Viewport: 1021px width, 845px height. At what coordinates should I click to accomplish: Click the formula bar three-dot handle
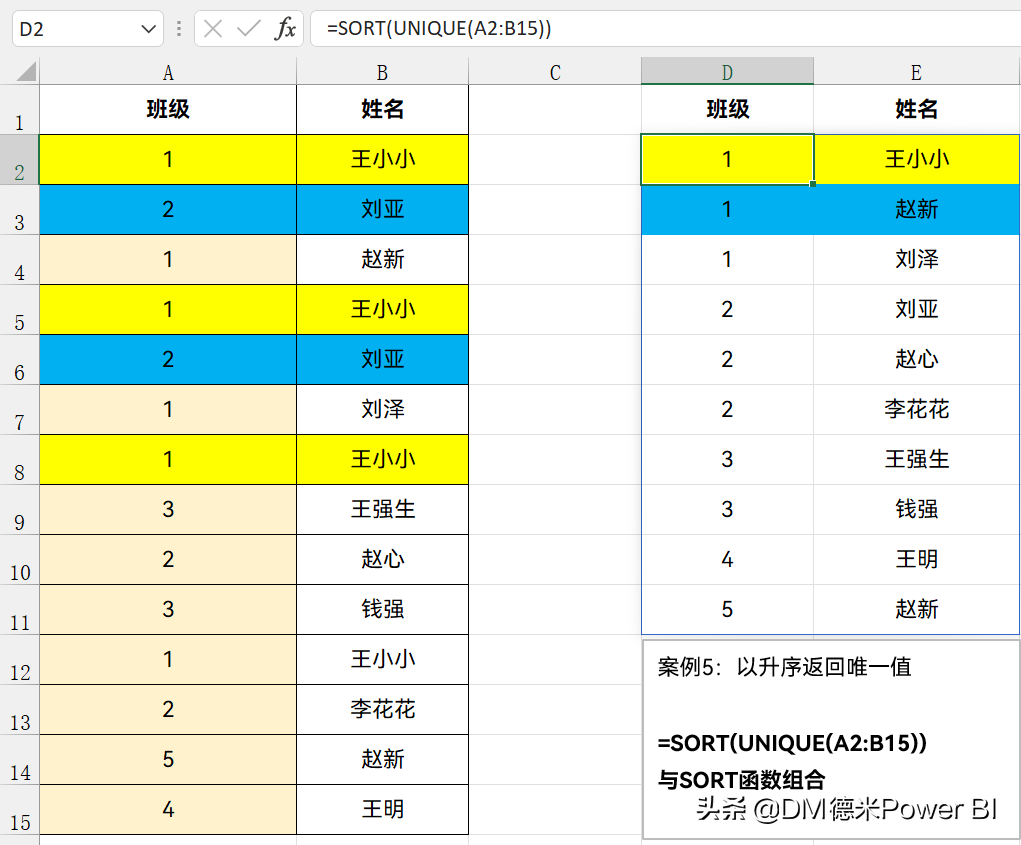point(179,29)
